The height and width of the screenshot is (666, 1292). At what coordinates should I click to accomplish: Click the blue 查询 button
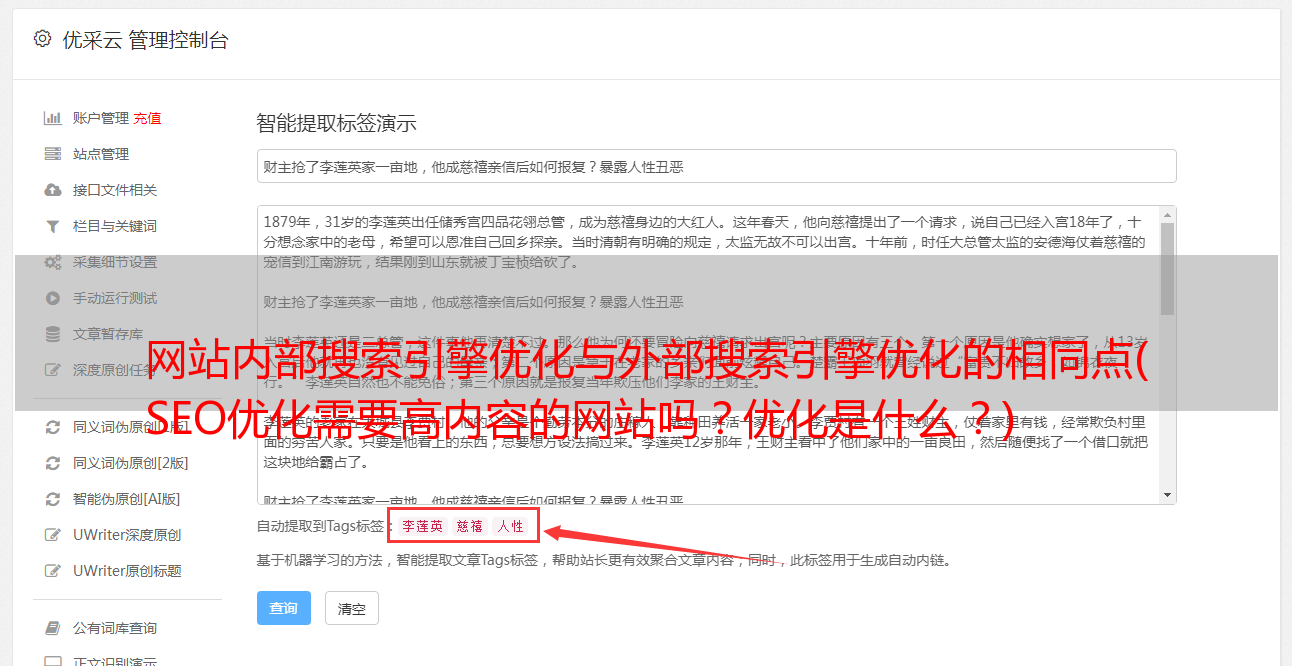point(284,608)
